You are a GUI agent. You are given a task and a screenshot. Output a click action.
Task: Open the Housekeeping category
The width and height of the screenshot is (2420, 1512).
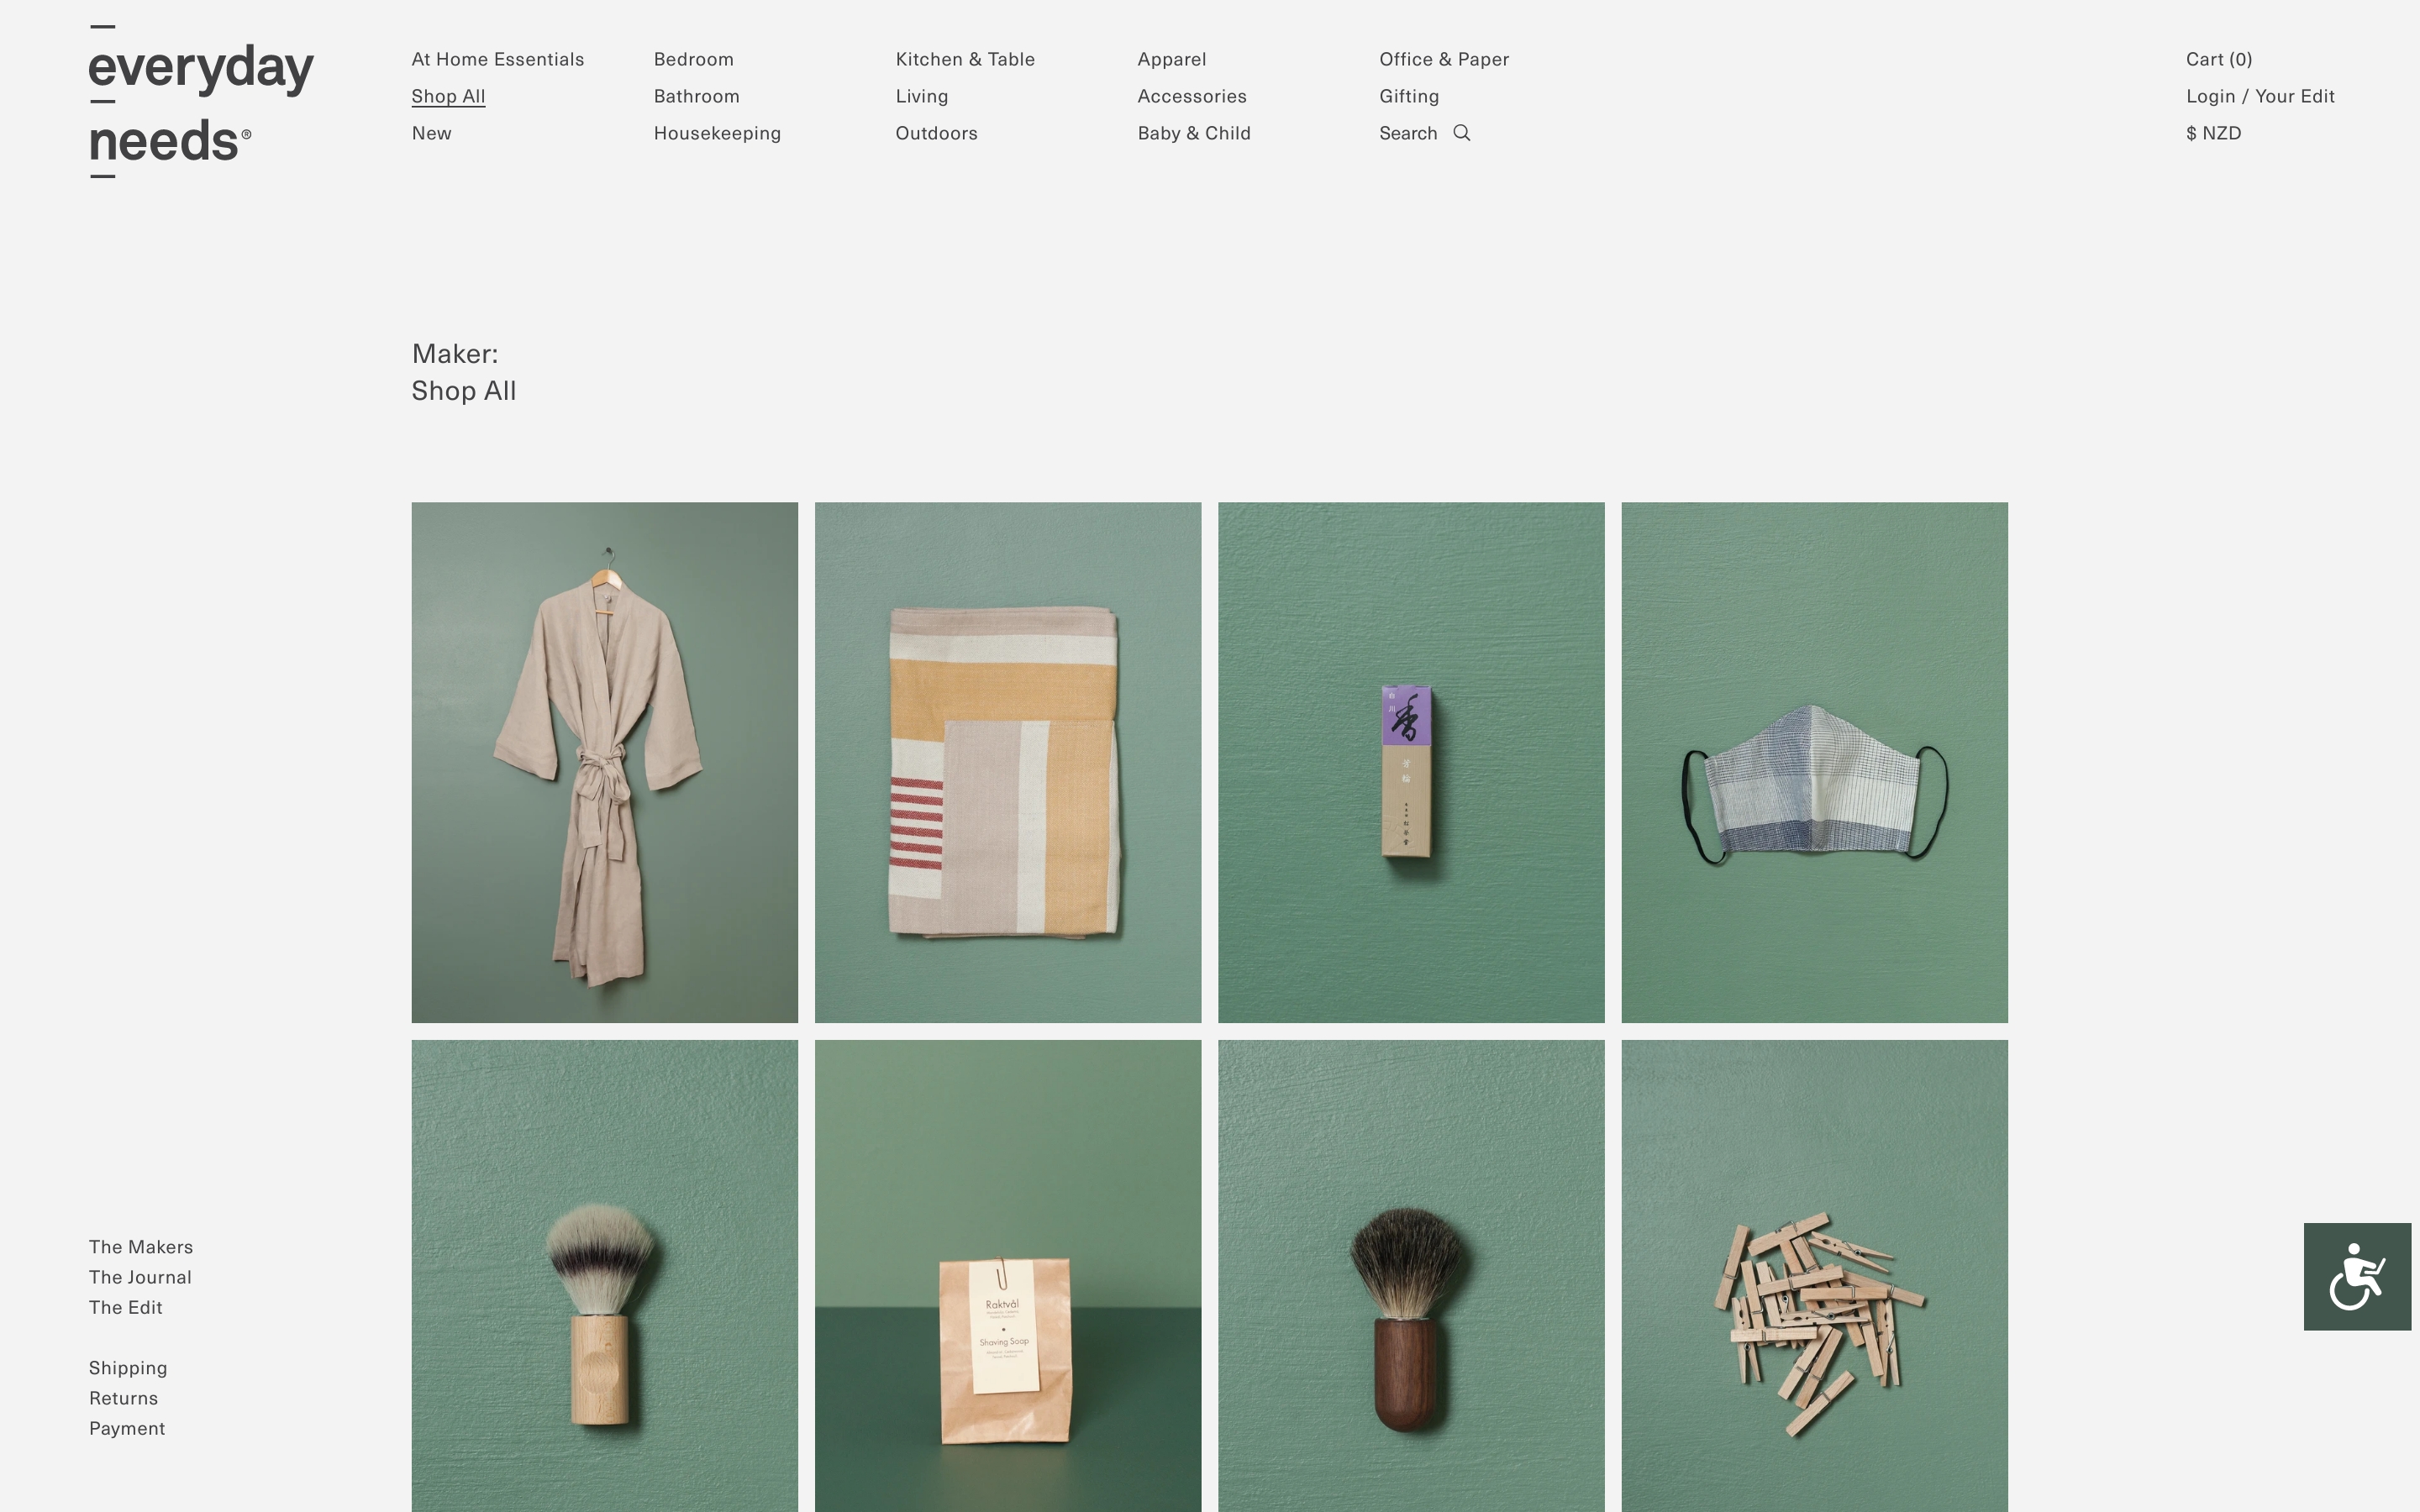pos(716,133)
